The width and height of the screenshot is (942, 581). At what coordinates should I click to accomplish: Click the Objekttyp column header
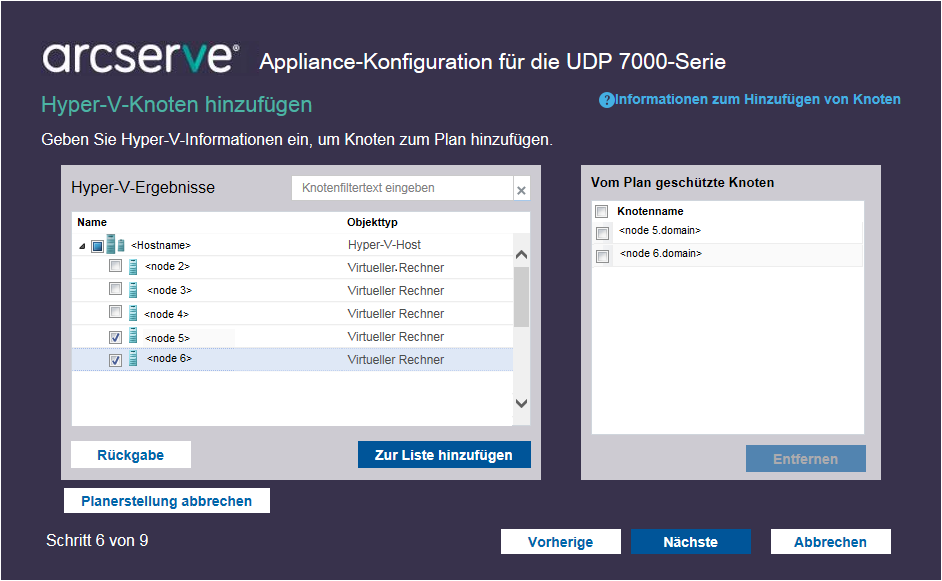pos(372,222)
